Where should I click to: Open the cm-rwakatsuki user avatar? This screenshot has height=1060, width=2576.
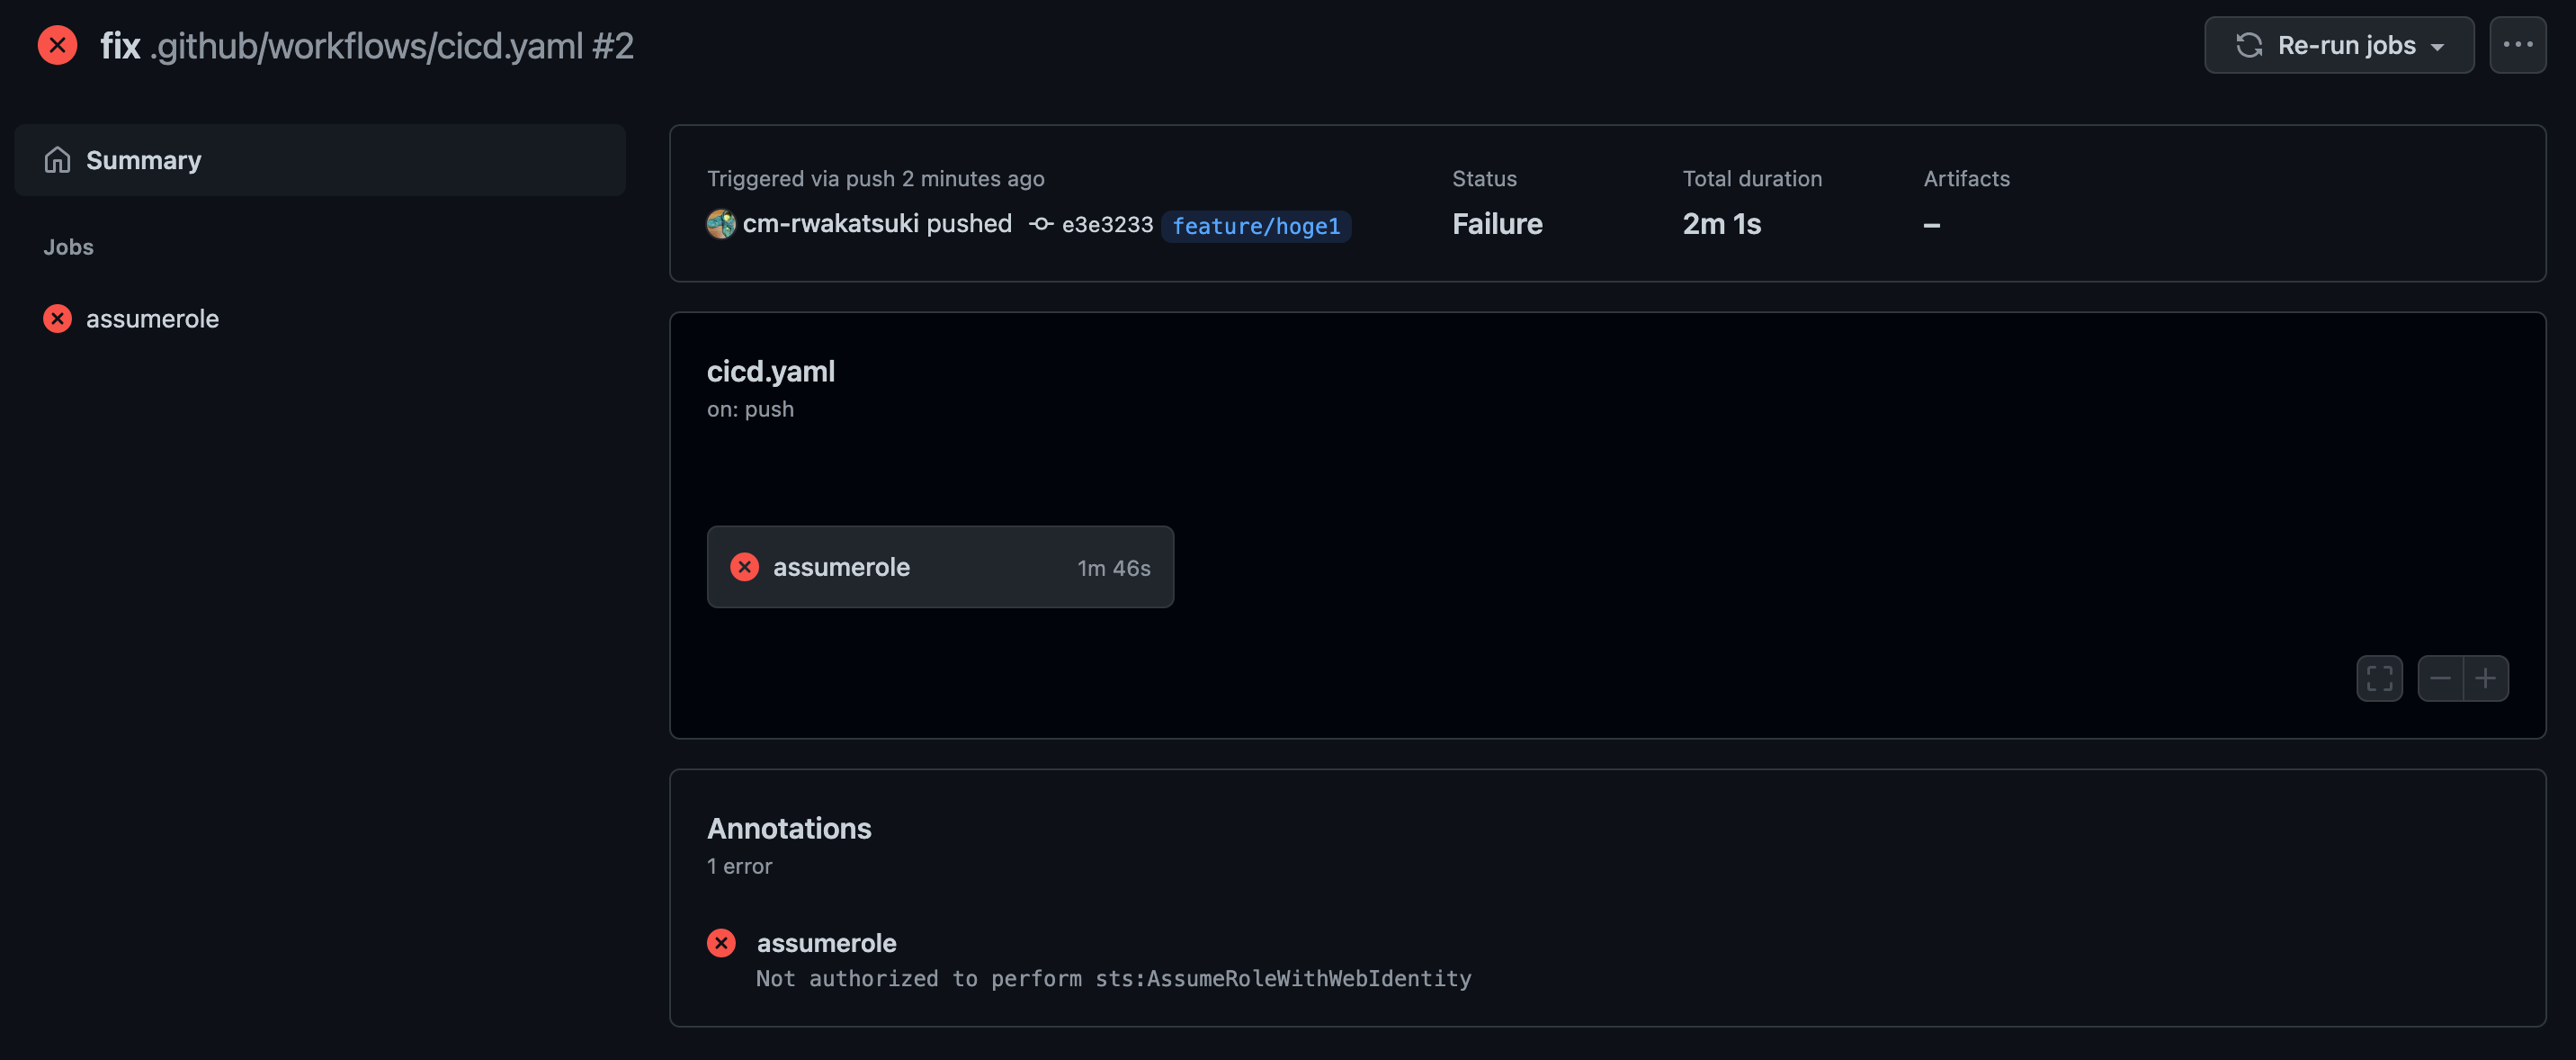coord(721,224)
